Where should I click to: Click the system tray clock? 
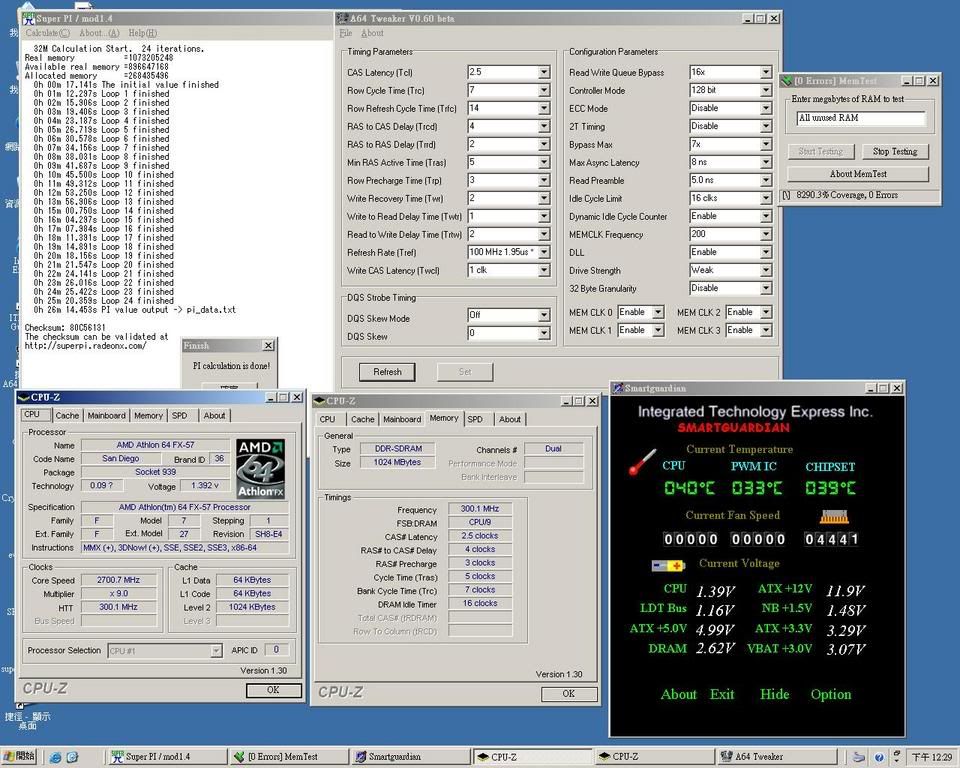pyautogui.click(x=932, y=758)
